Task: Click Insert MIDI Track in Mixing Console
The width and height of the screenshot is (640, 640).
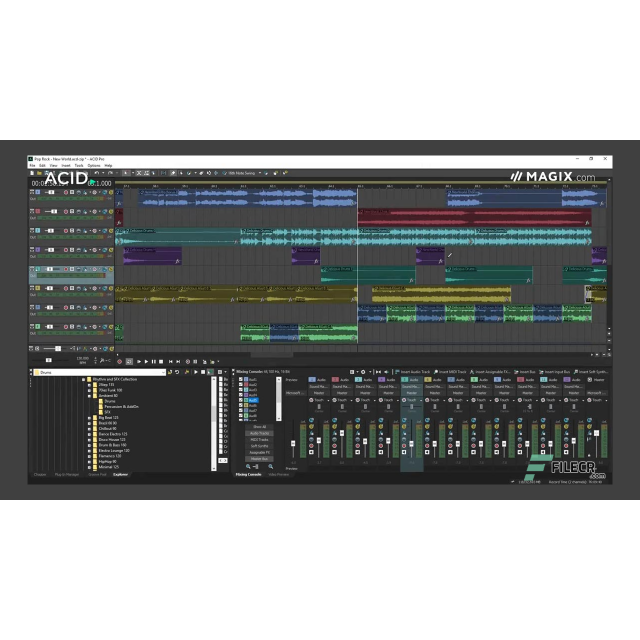Action: point(452,372)
